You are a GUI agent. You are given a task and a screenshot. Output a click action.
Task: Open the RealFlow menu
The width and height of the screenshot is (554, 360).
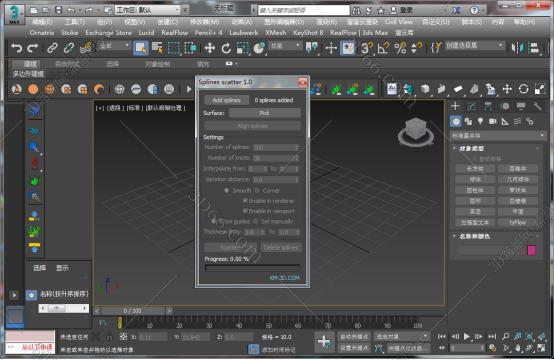coord(175,33)
